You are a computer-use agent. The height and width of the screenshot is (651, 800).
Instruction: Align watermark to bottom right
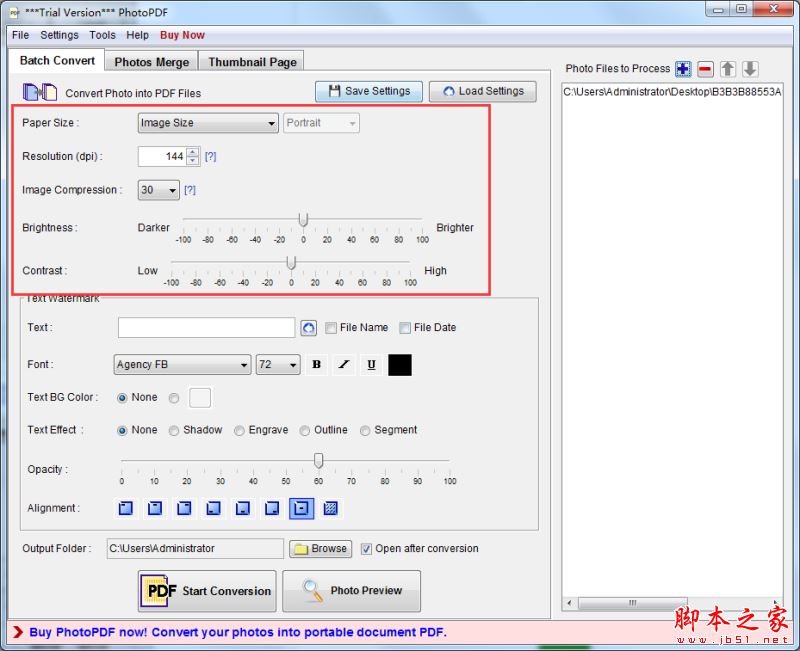[x=272, y=508]
